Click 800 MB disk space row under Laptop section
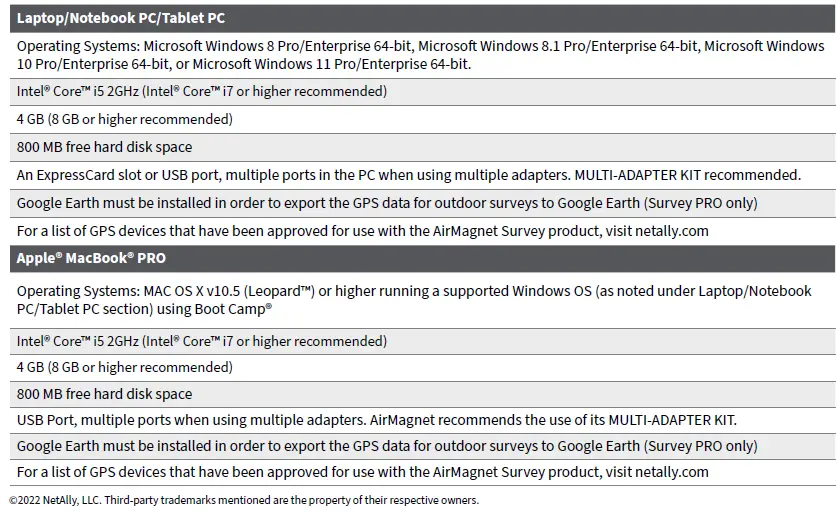The height and width of the screenshot is (518, 838). [104, 148]
